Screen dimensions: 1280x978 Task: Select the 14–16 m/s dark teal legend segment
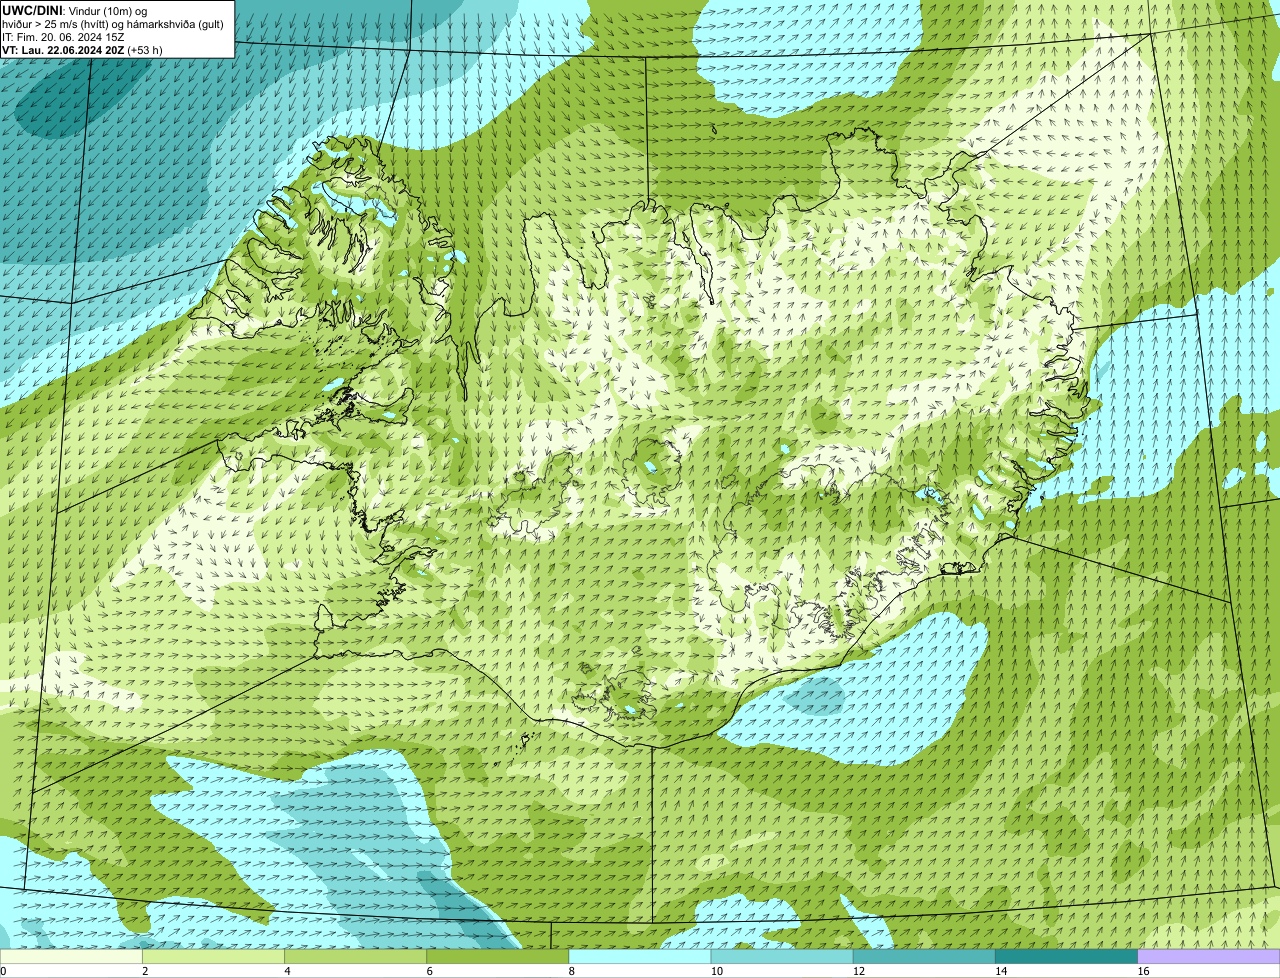[1067, 956]
